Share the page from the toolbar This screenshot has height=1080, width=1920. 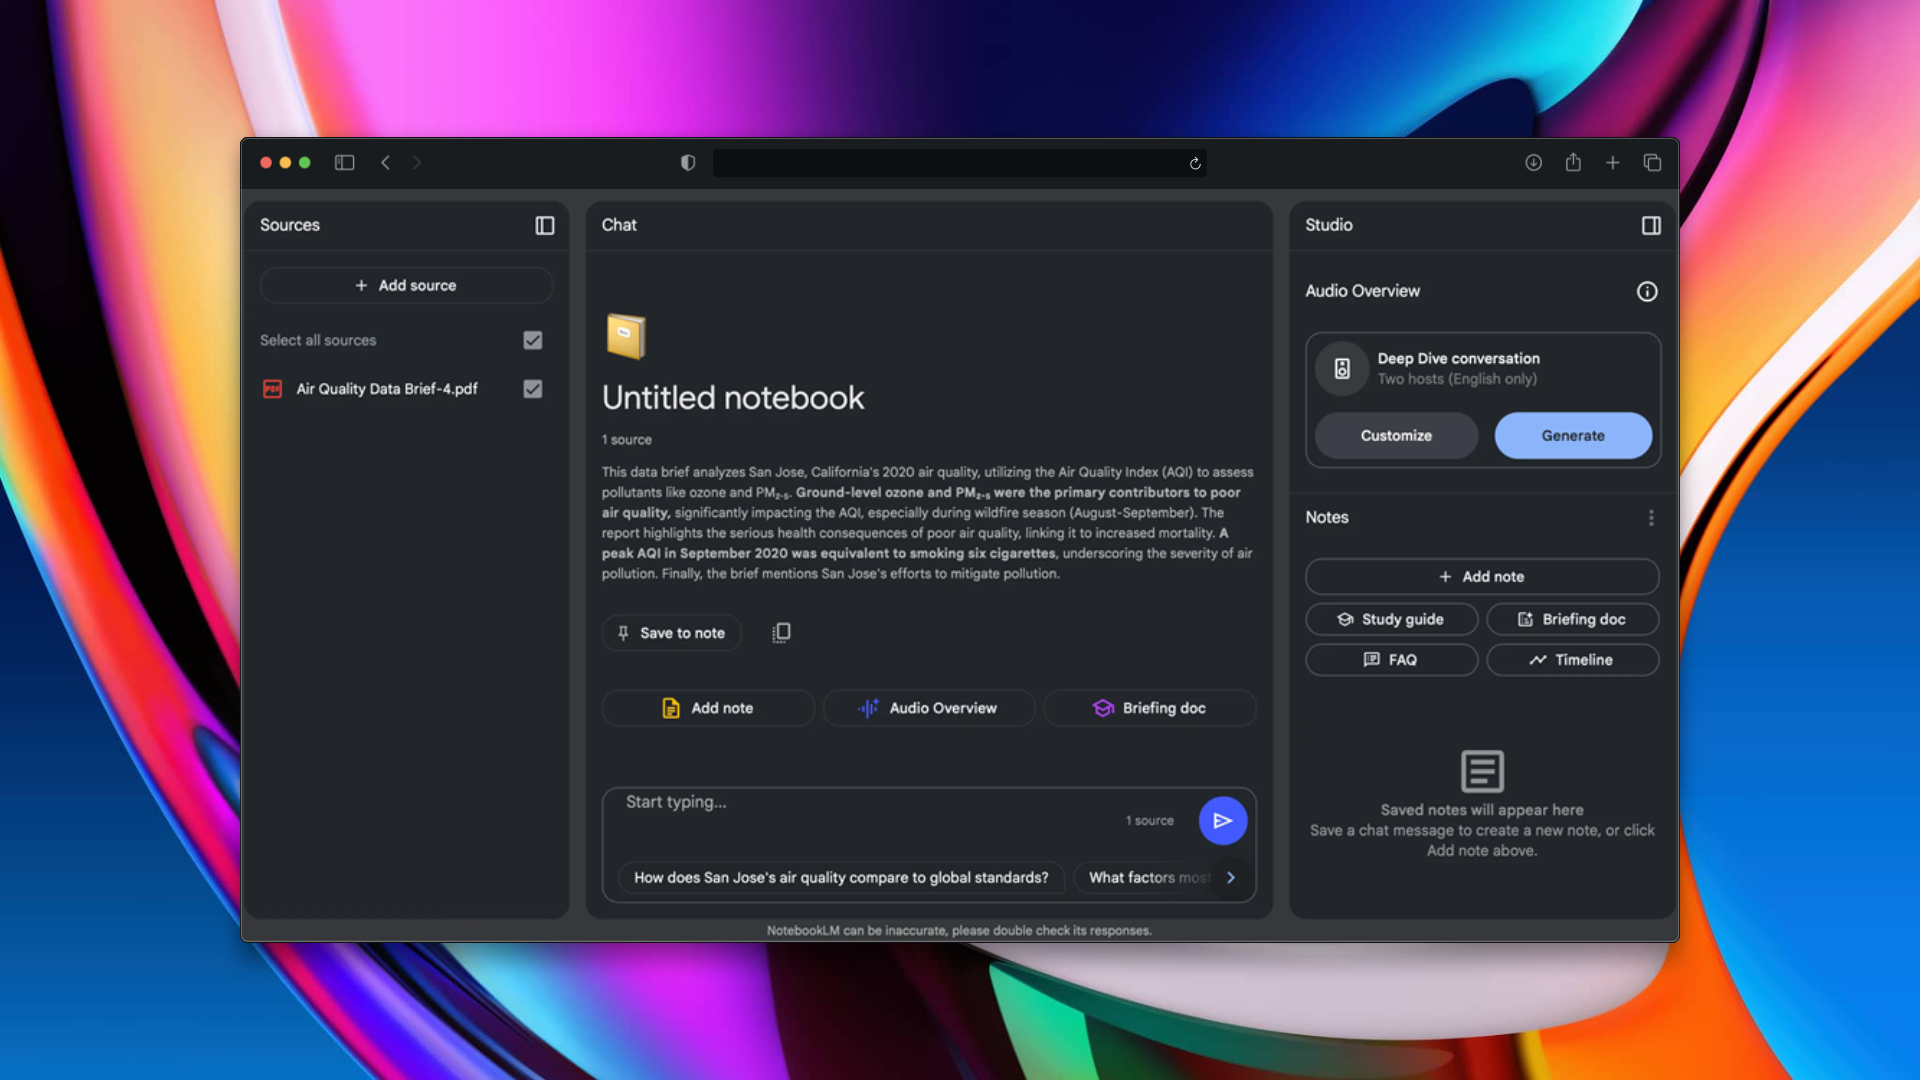(1573, 162)
